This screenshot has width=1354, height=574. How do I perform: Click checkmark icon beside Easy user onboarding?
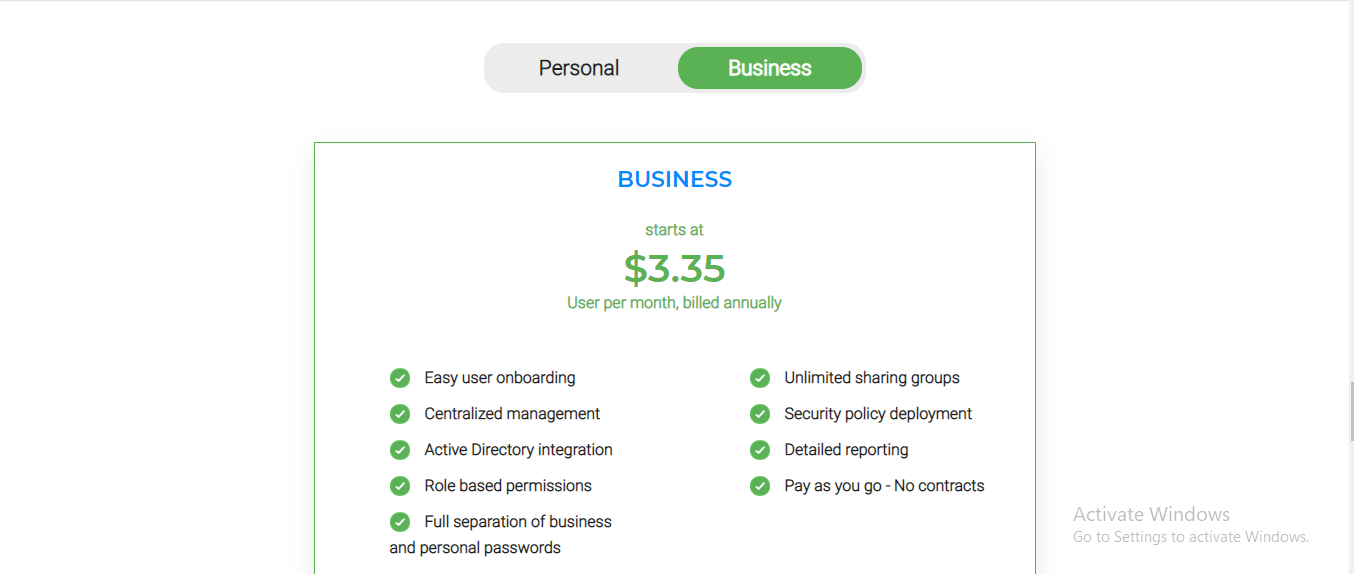point(400,378)
